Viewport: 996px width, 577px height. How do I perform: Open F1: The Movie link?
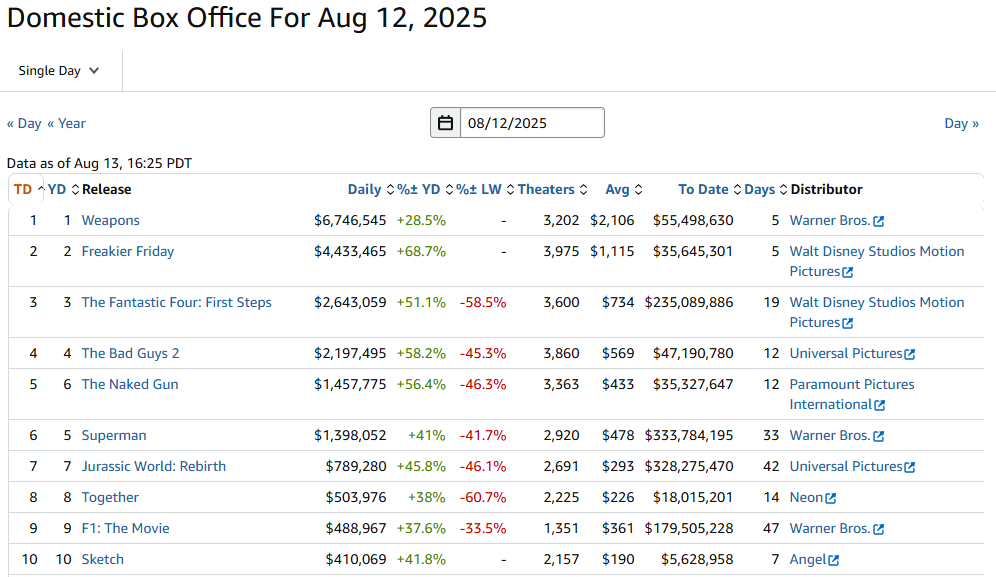click(x=126, y=529)
